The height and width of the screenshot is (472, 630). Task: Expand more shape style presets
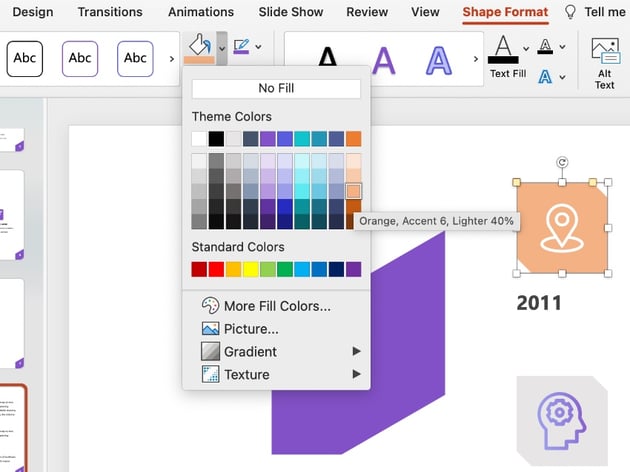[170, 59]
